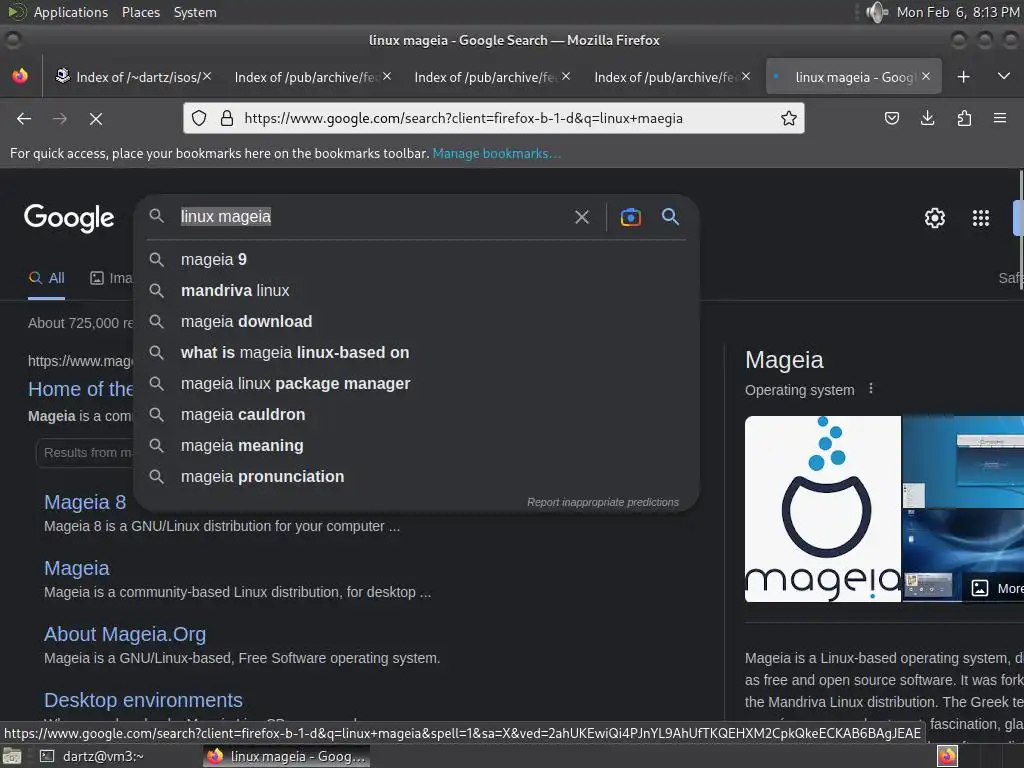Viewport: 1024px width, 768px height.
Task: Open the Applications menu
Action: pos(71,12)
